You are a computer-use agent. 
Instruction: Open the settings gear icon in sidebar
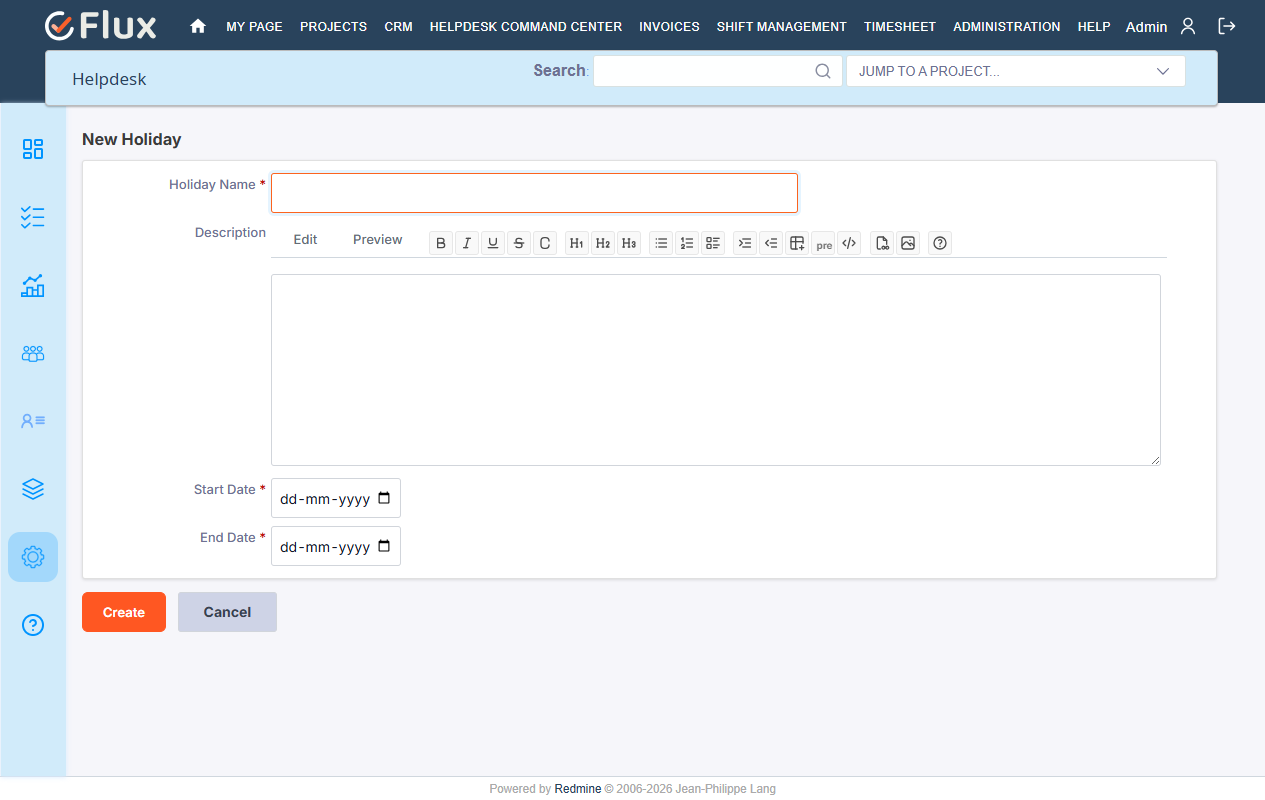point(33,557)
